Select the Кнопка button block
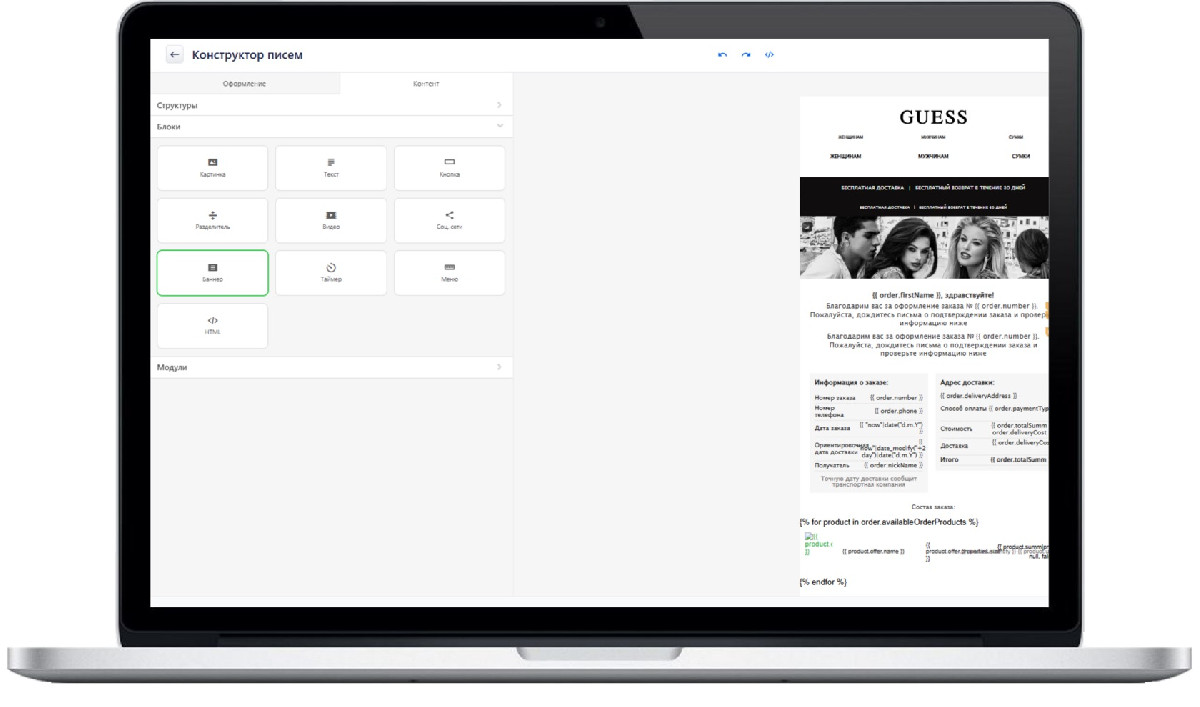This screenshot has width=1200, height=707. [x=449, y=168]
